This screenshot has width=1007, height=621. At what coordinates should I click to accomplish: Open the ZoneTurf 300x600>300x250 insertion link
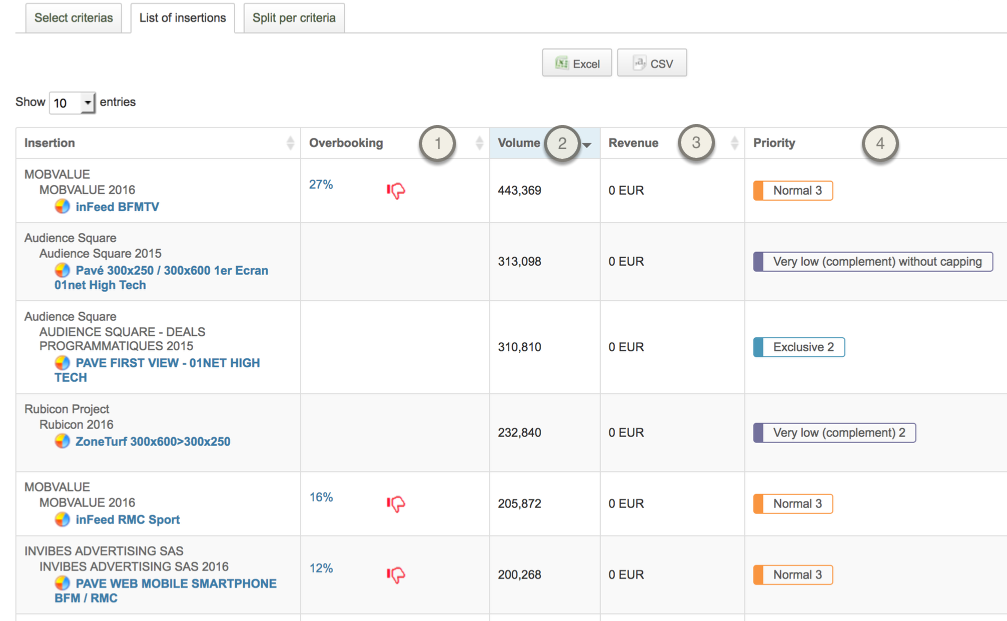pyautogui.click(x=152, y=441)
